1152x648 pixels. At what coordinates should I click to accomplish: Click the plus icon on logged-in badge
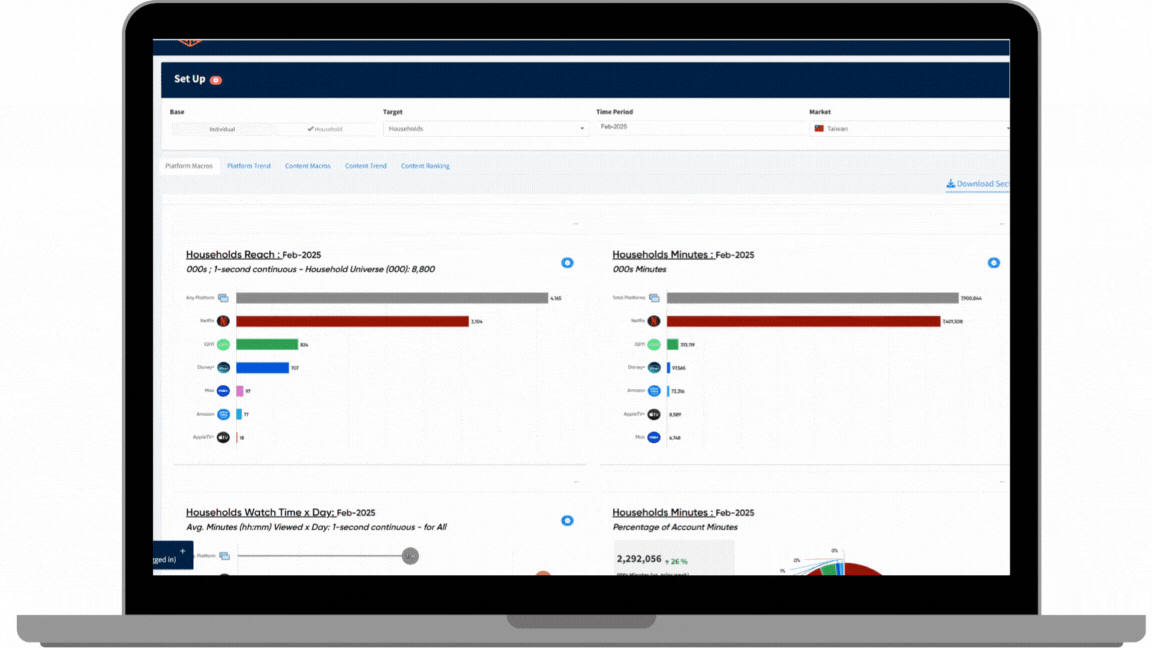point(182,550)
